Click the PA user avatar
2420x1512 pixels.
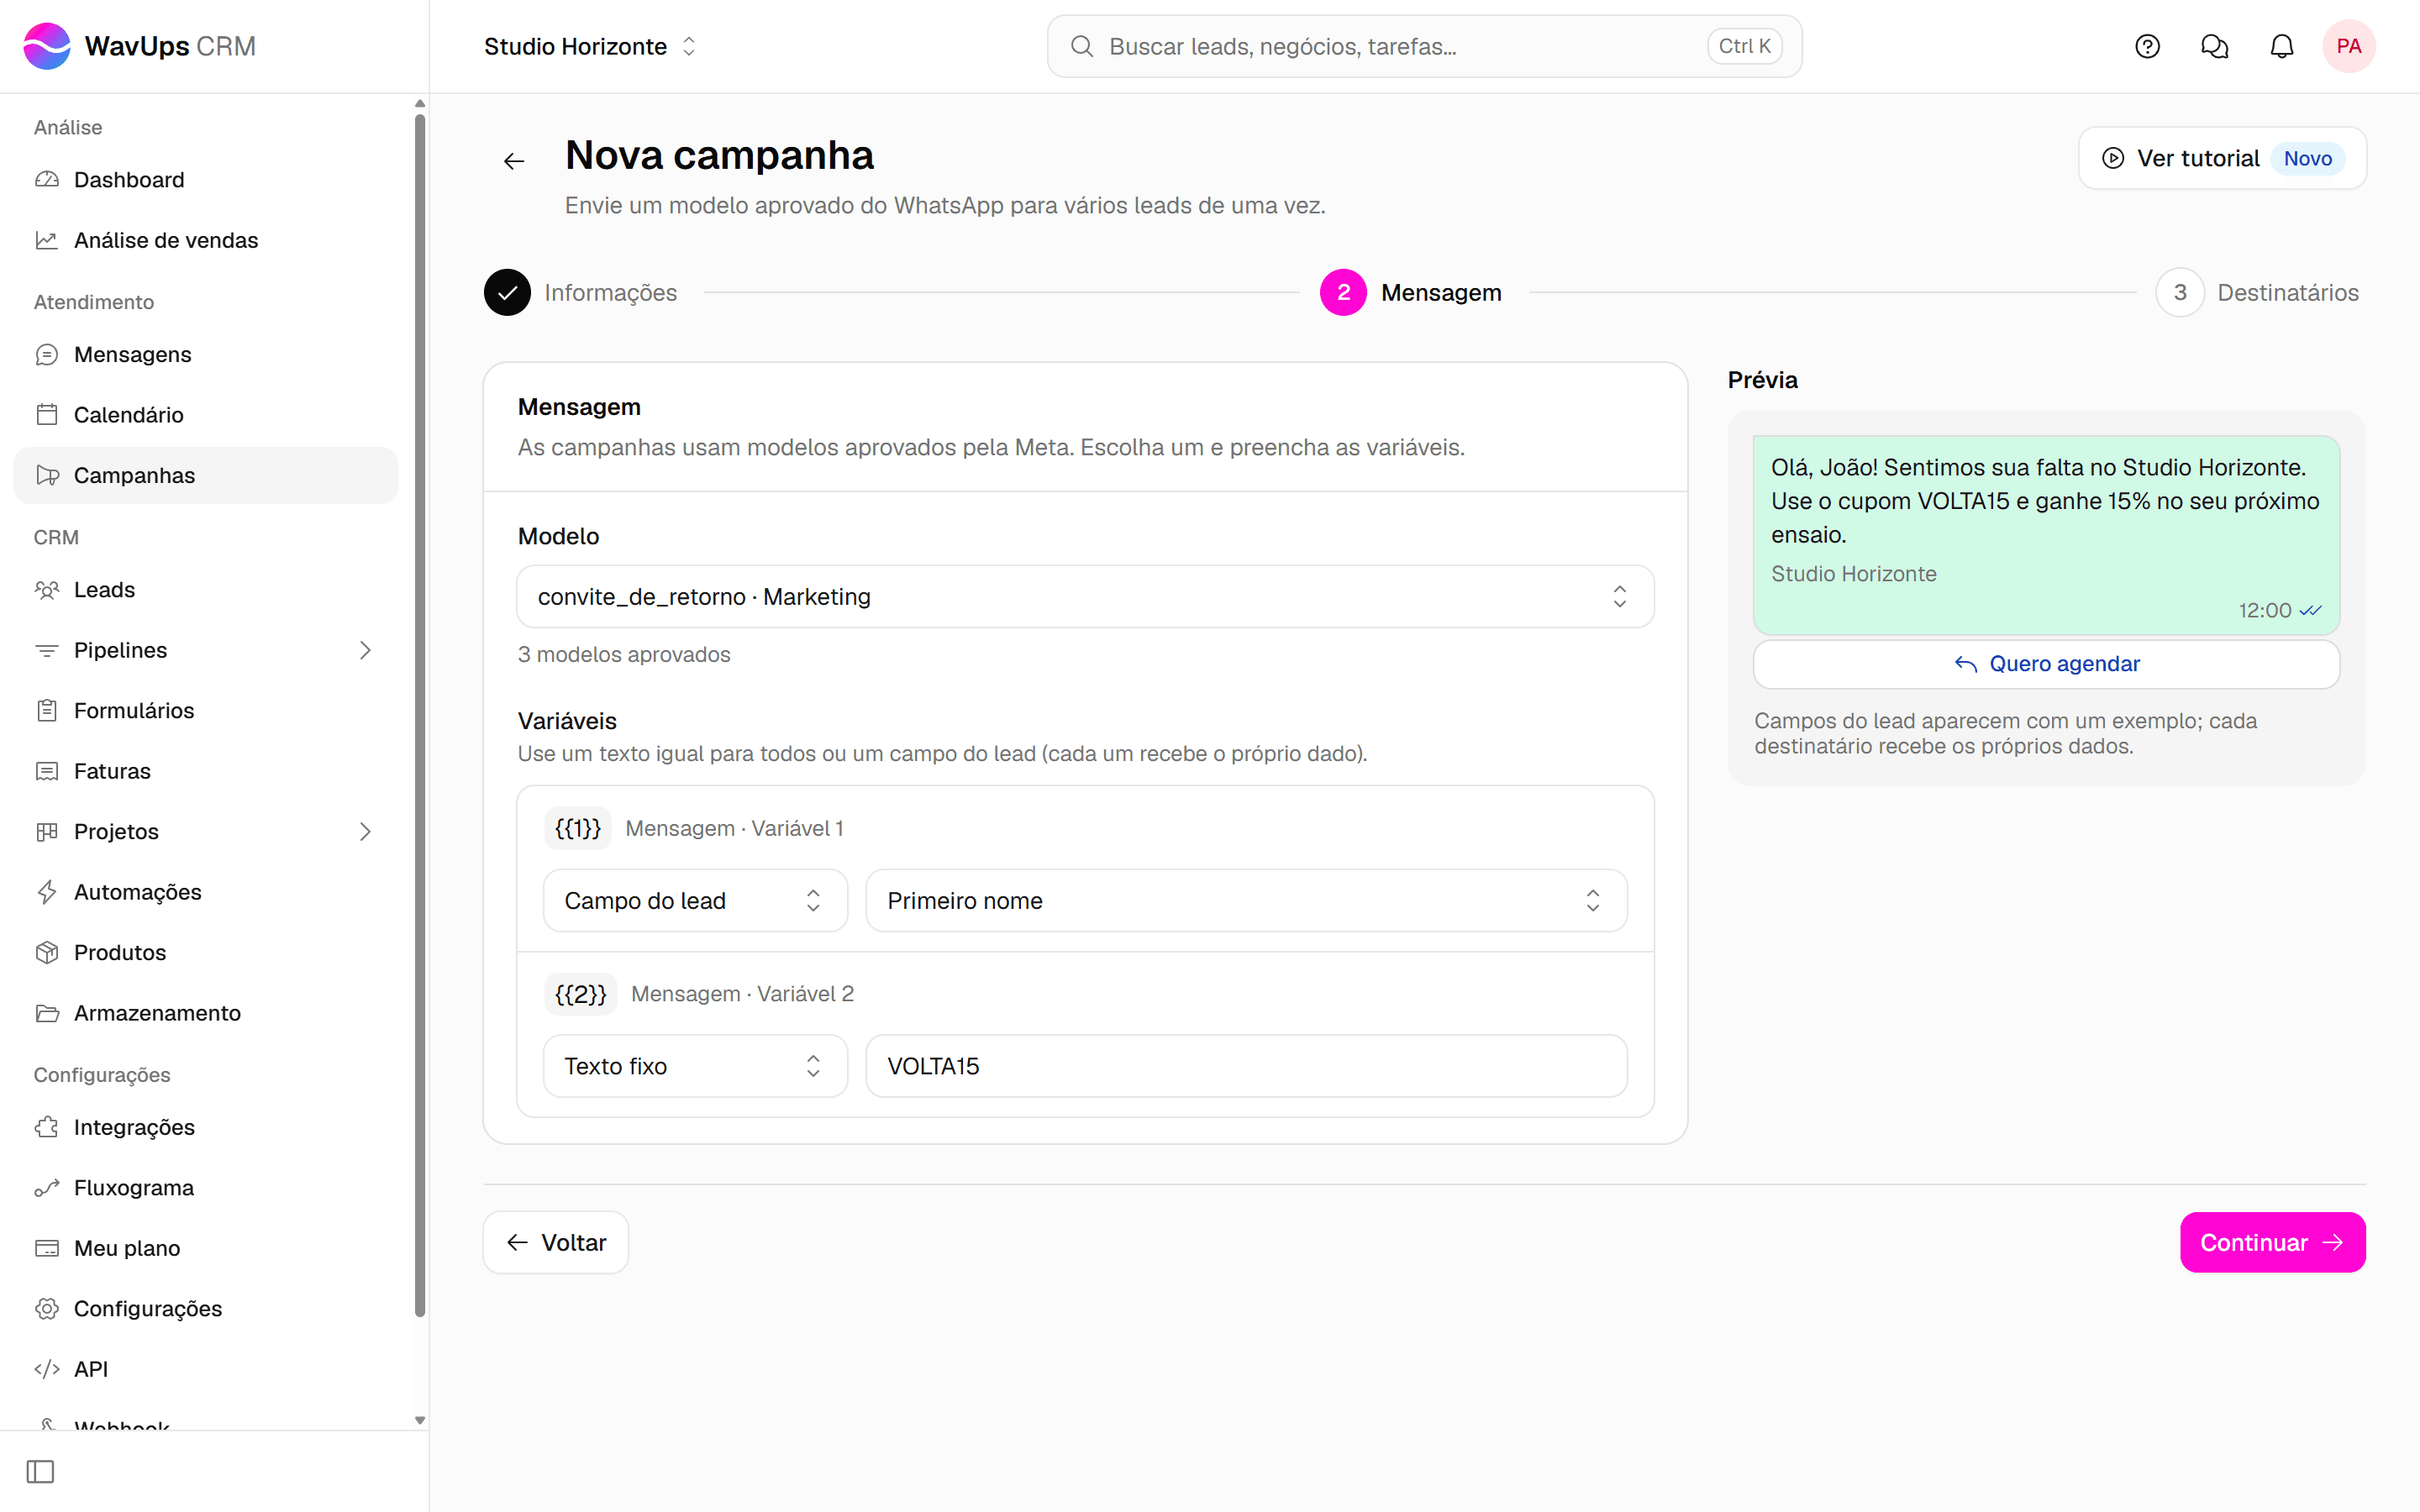pos(2348,46)
